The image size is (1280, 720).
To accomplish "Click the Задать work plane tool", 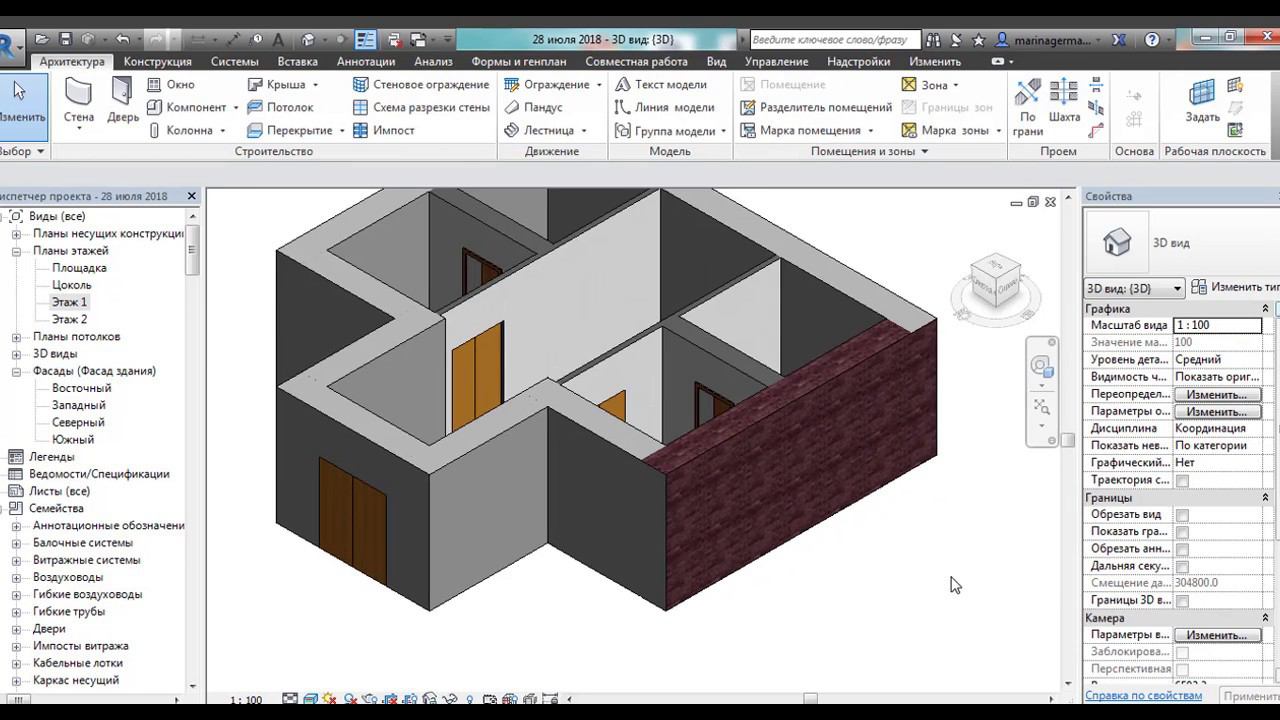I will [x=1202, y=102].
